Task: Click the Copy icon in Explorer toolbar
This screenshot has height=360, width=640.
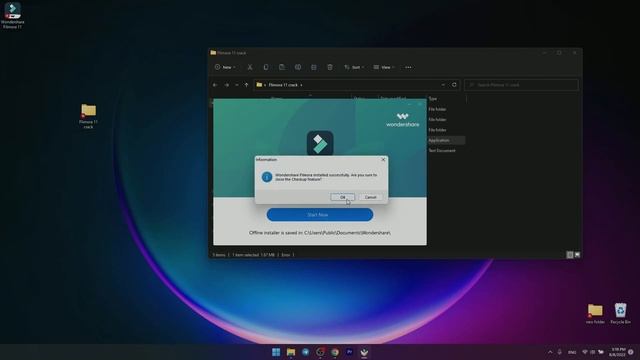Action: (x=266, y=67)
